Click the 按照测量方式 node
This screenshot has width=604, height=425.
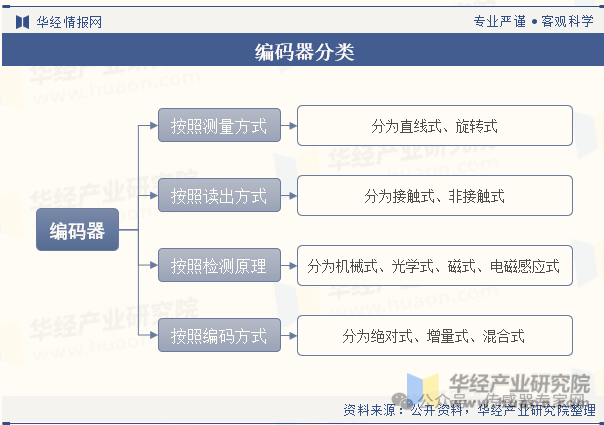[218, 126]
